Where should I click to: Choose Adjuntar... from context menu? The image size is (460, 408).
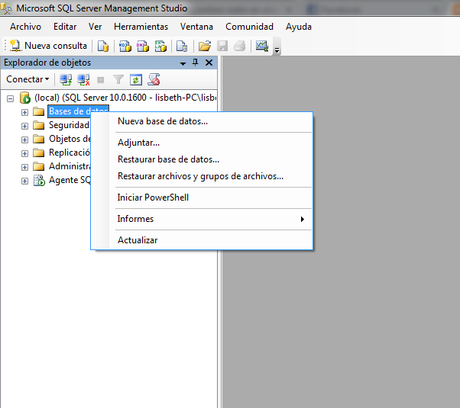click(x=202, y=143)
